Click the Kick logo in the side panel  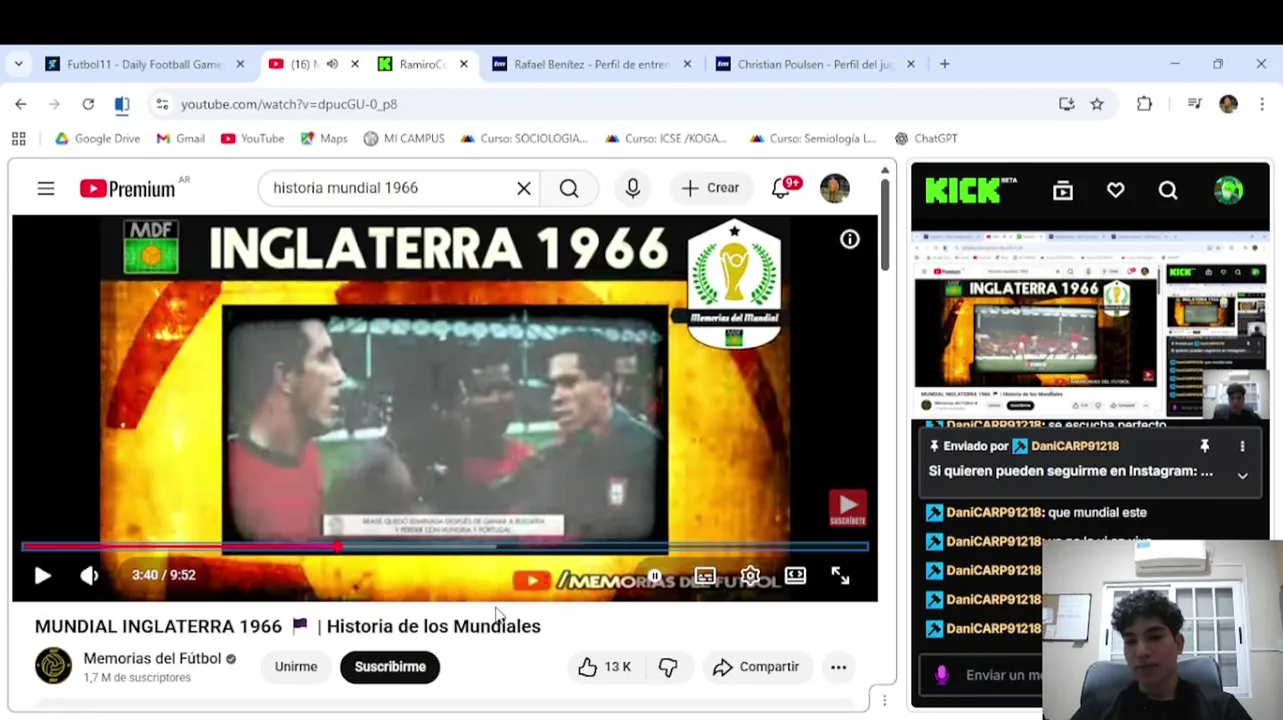pyautogui.click(x=969, y=191)
